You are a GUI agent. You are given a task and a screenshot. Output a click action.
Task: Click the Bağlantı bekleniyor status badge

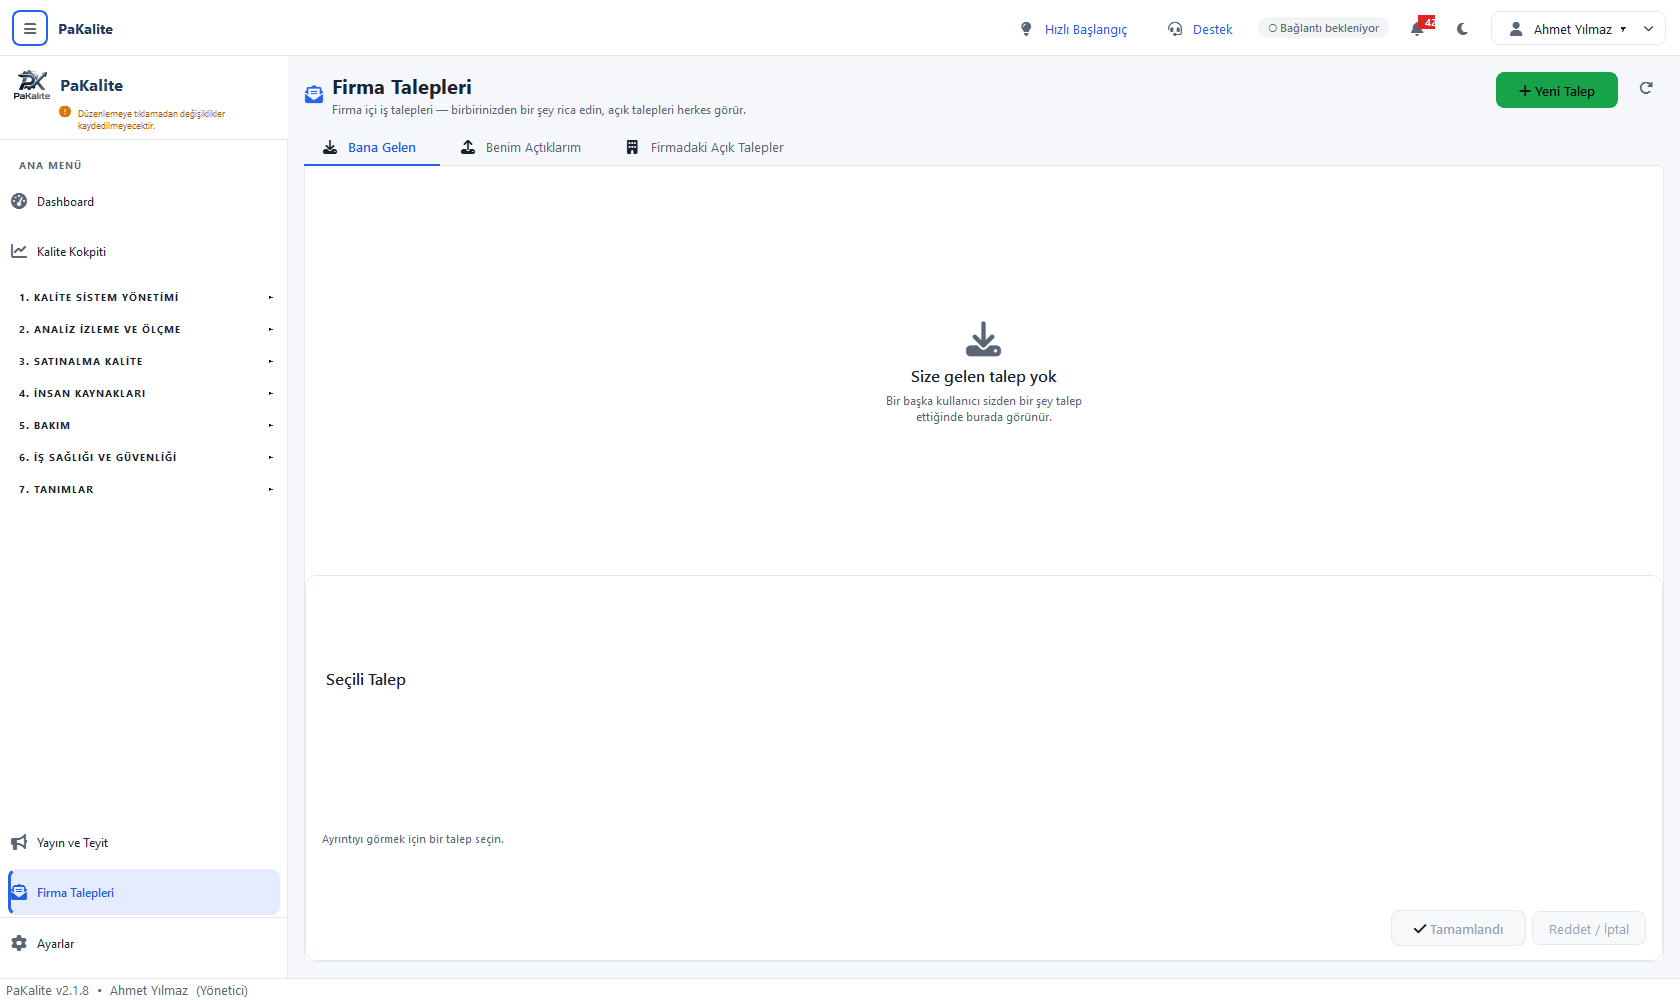pyautogui.click(x=1323, y=28)
